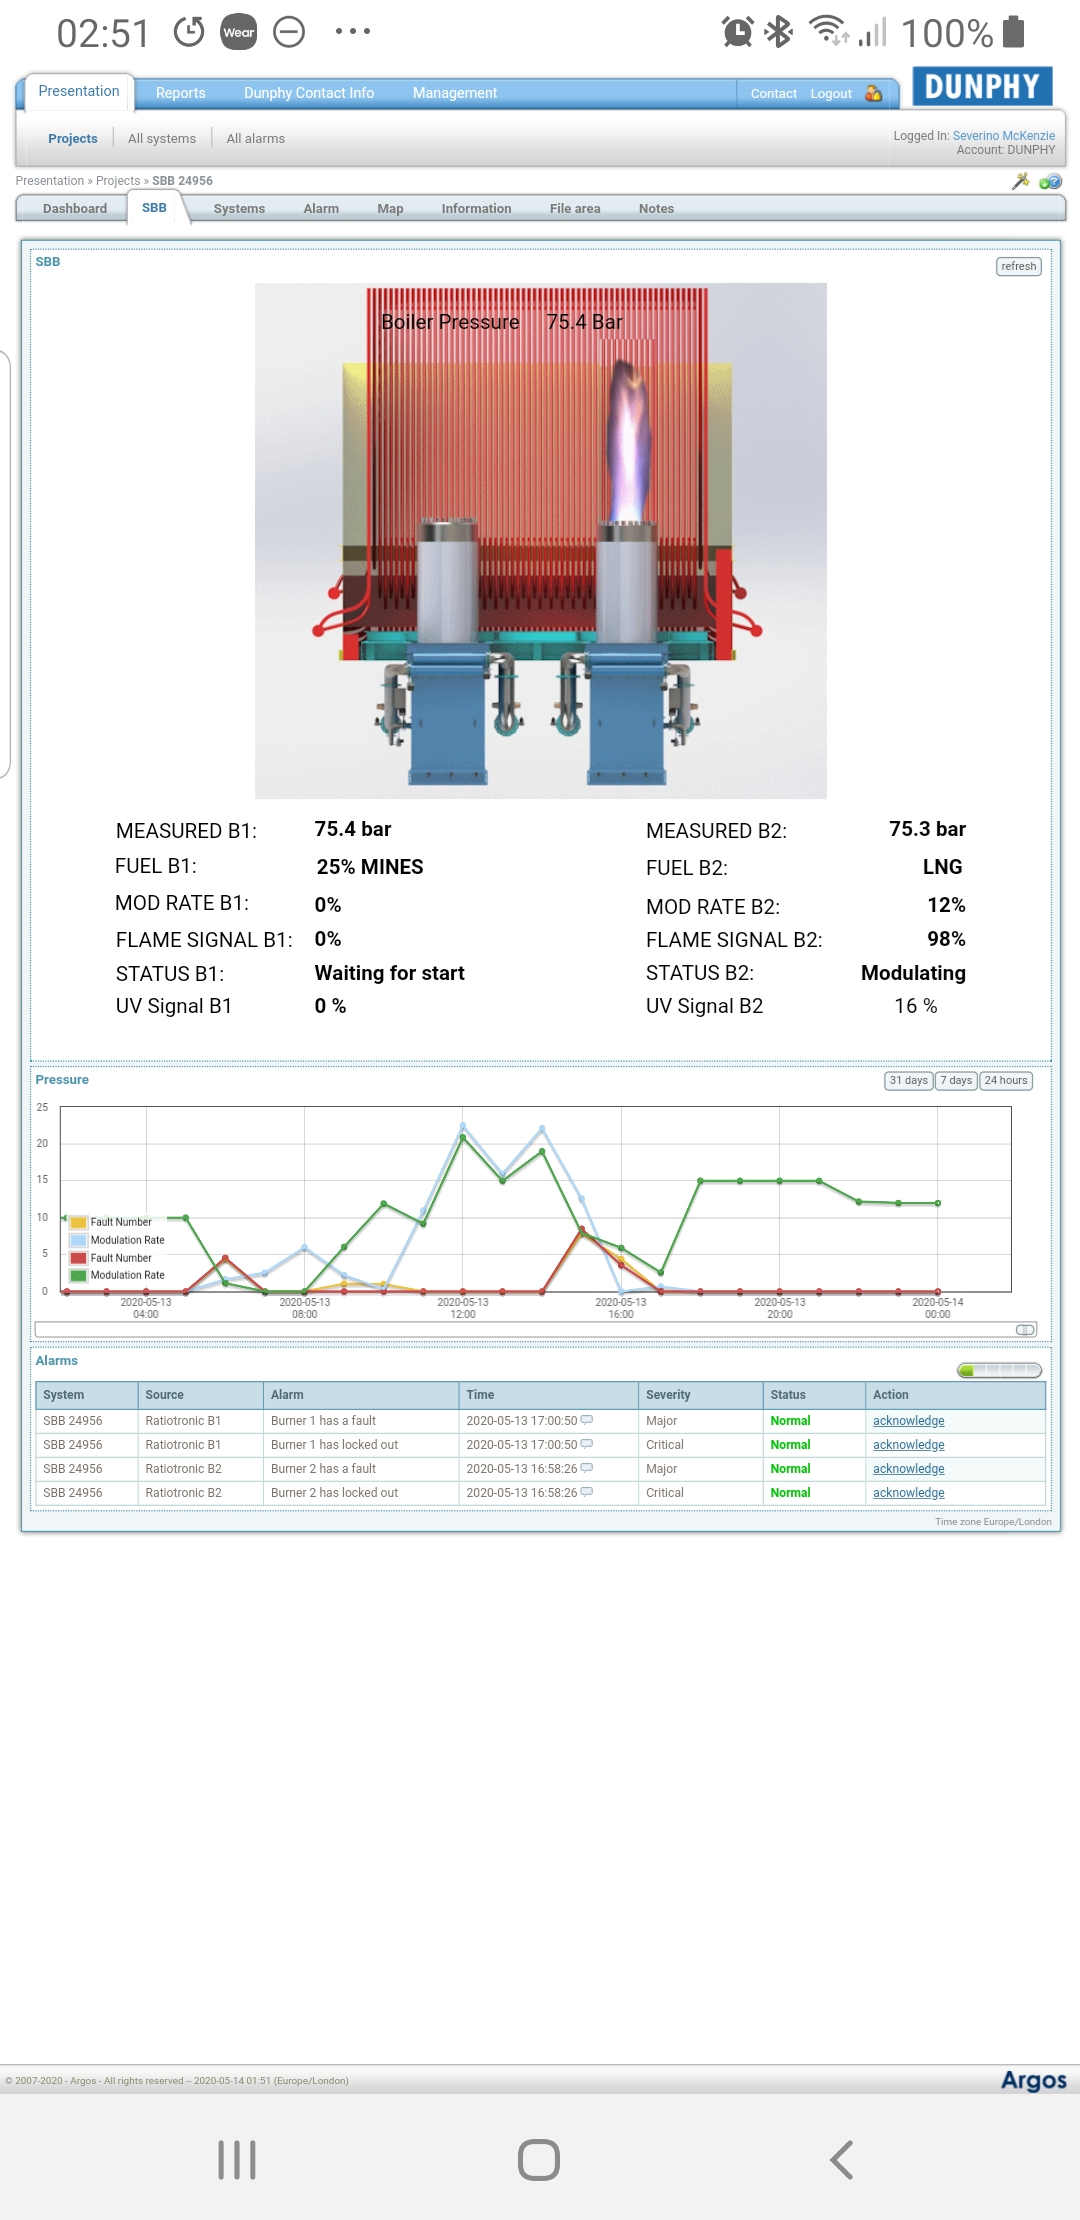Switch to the Map tab
Viewport: 1080px width, 2220px height.
[390, 208]
